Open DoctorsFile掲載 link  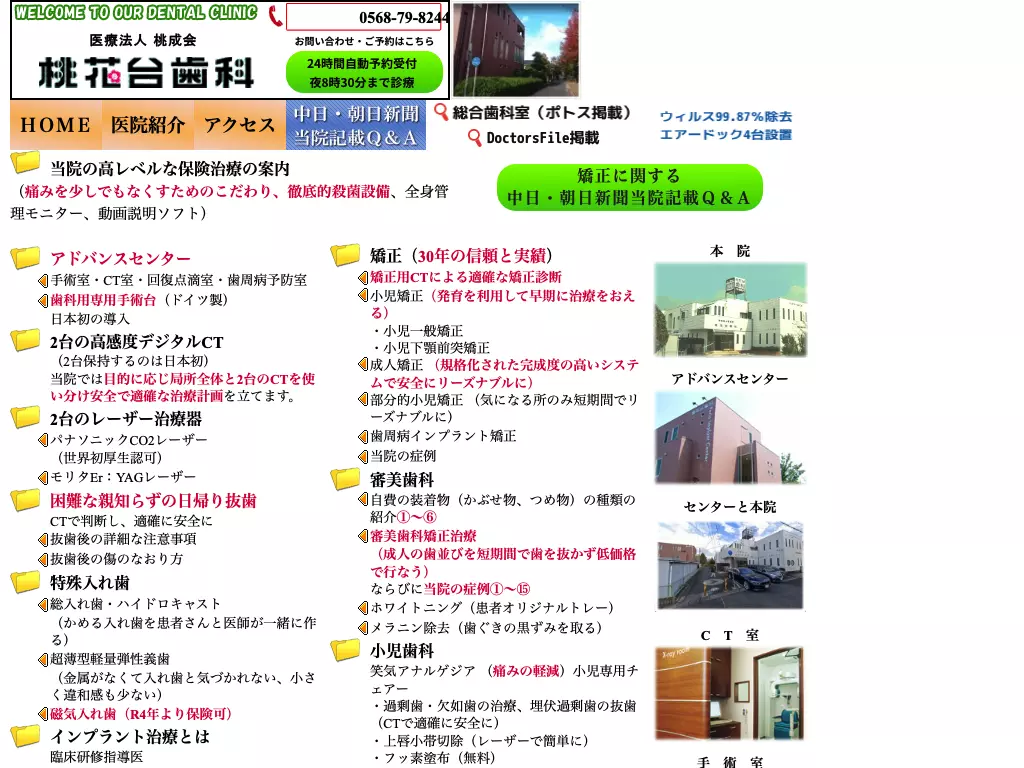542,137
